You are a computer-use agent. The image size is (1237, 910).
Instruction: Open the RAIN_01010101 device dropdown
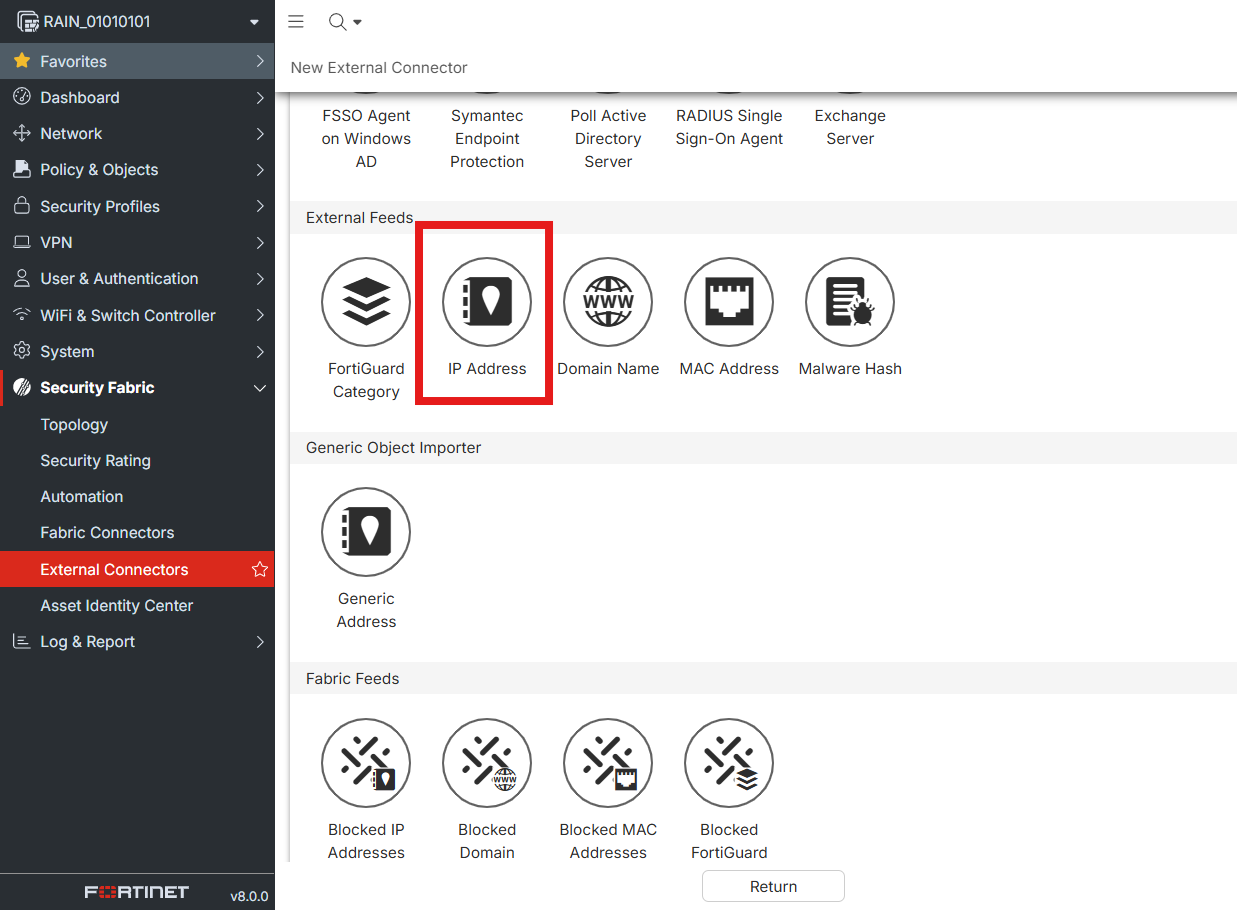click(x=137, y=21)
